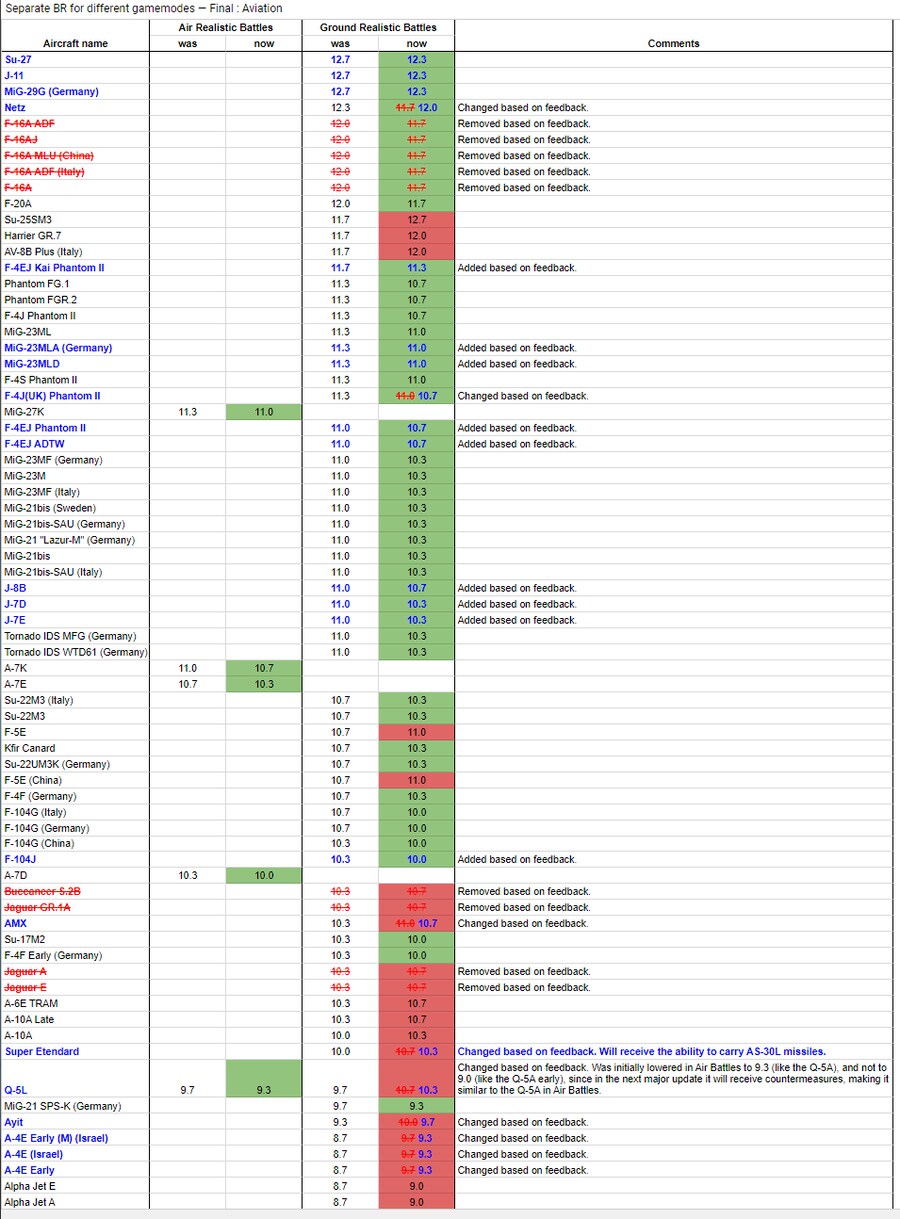Select the F-104J aircraft name cell

pyautogui.click(x=75, y=860)
